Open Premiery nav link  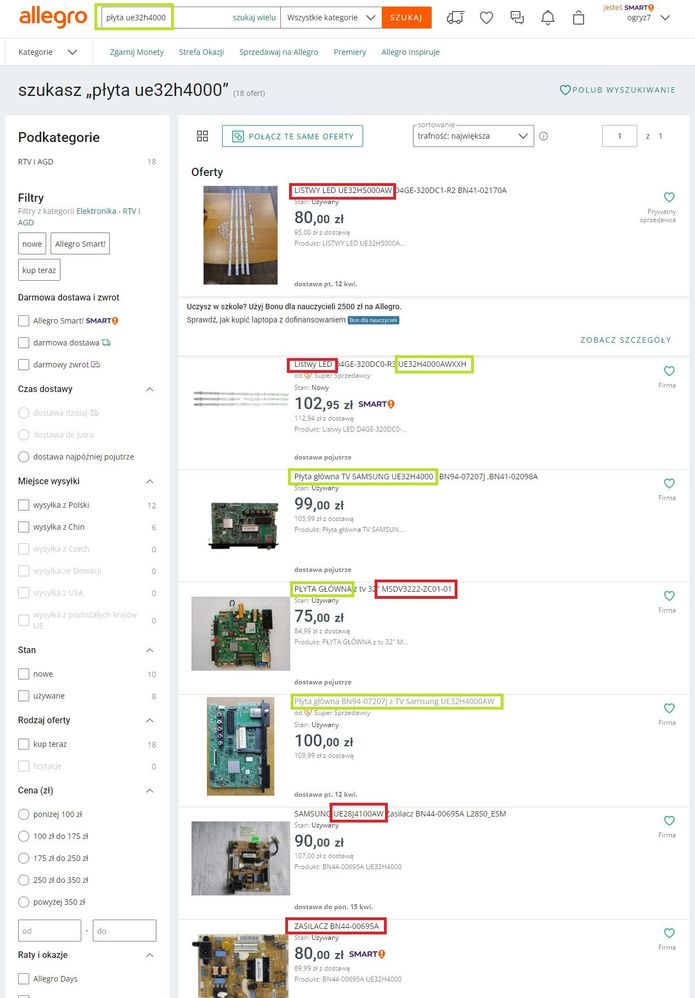pyautogui.click(x=349, y=52)
